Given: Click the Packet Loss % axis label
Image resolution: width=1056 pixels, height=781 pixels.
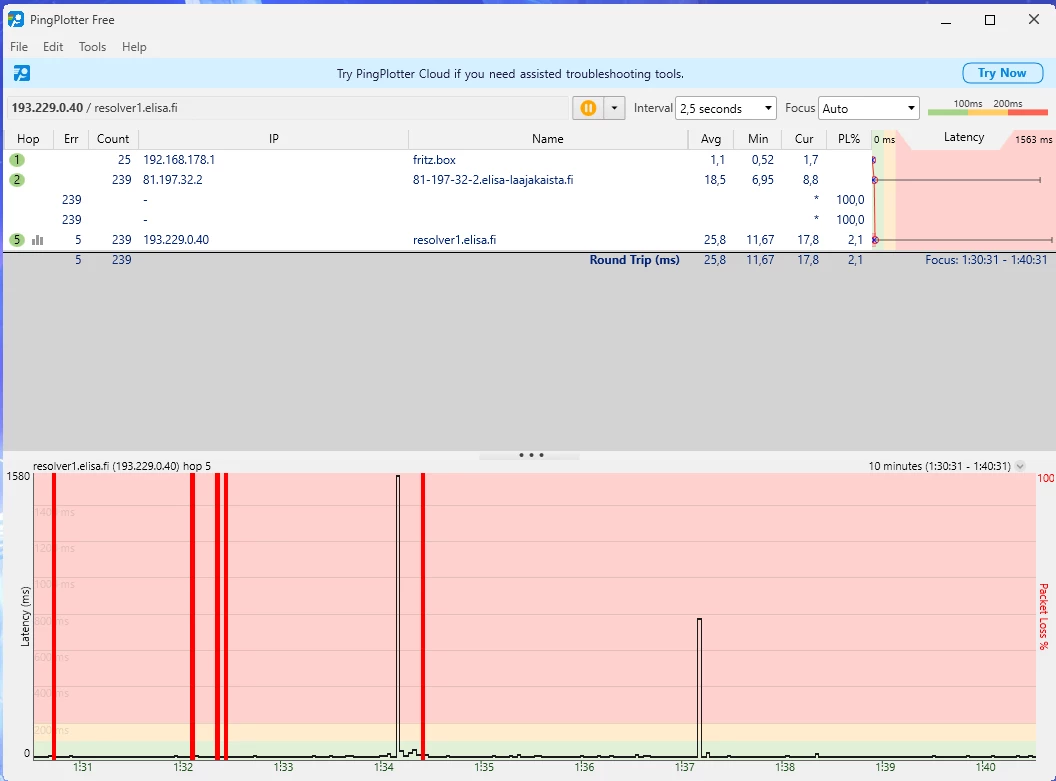Looking at the screenshot, I should [1043, 616].
